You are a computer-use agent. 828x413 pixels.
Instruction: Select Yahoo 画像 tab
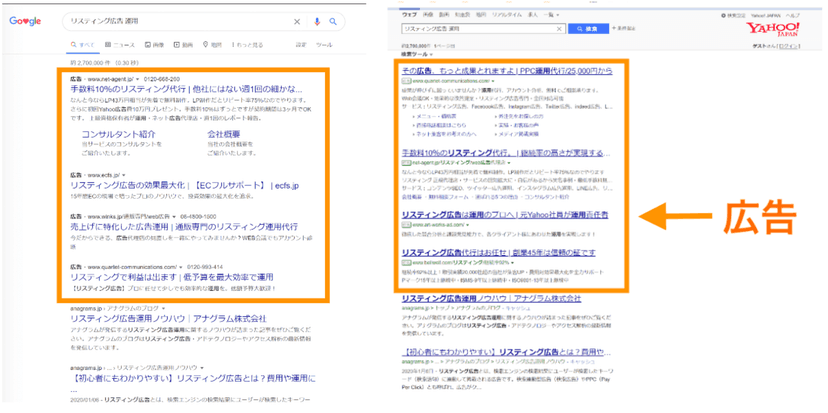428,15
